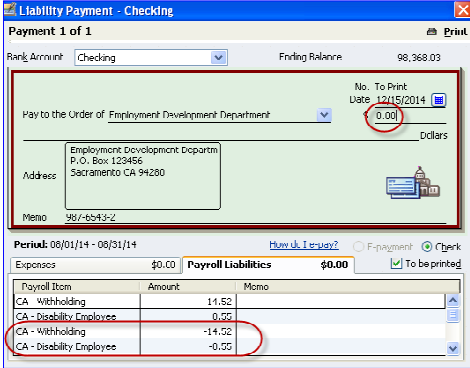The width and height of the screenshot is (470, 368).
Task: Click the QuickBooks window title icon
Action: pyautogui.click(x=9, y=9)
